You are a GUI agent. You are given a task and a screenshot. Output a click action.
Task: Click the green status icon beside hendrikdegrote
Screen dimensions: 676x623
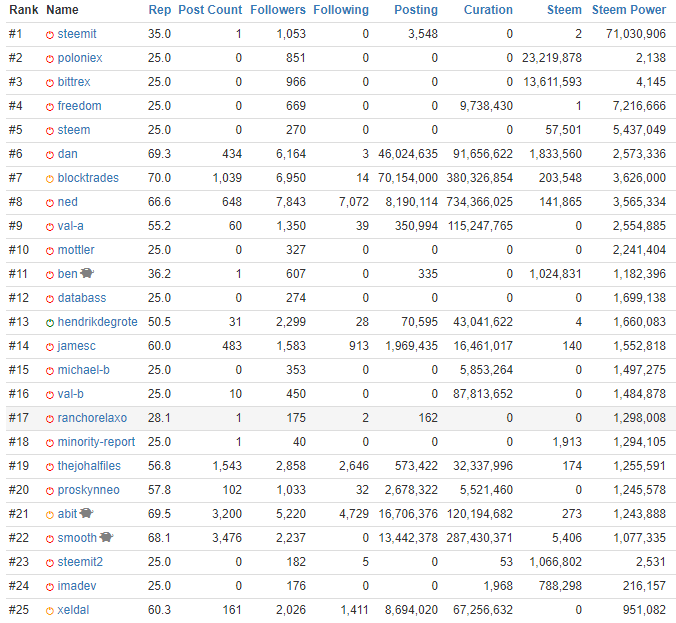(50, 323)
